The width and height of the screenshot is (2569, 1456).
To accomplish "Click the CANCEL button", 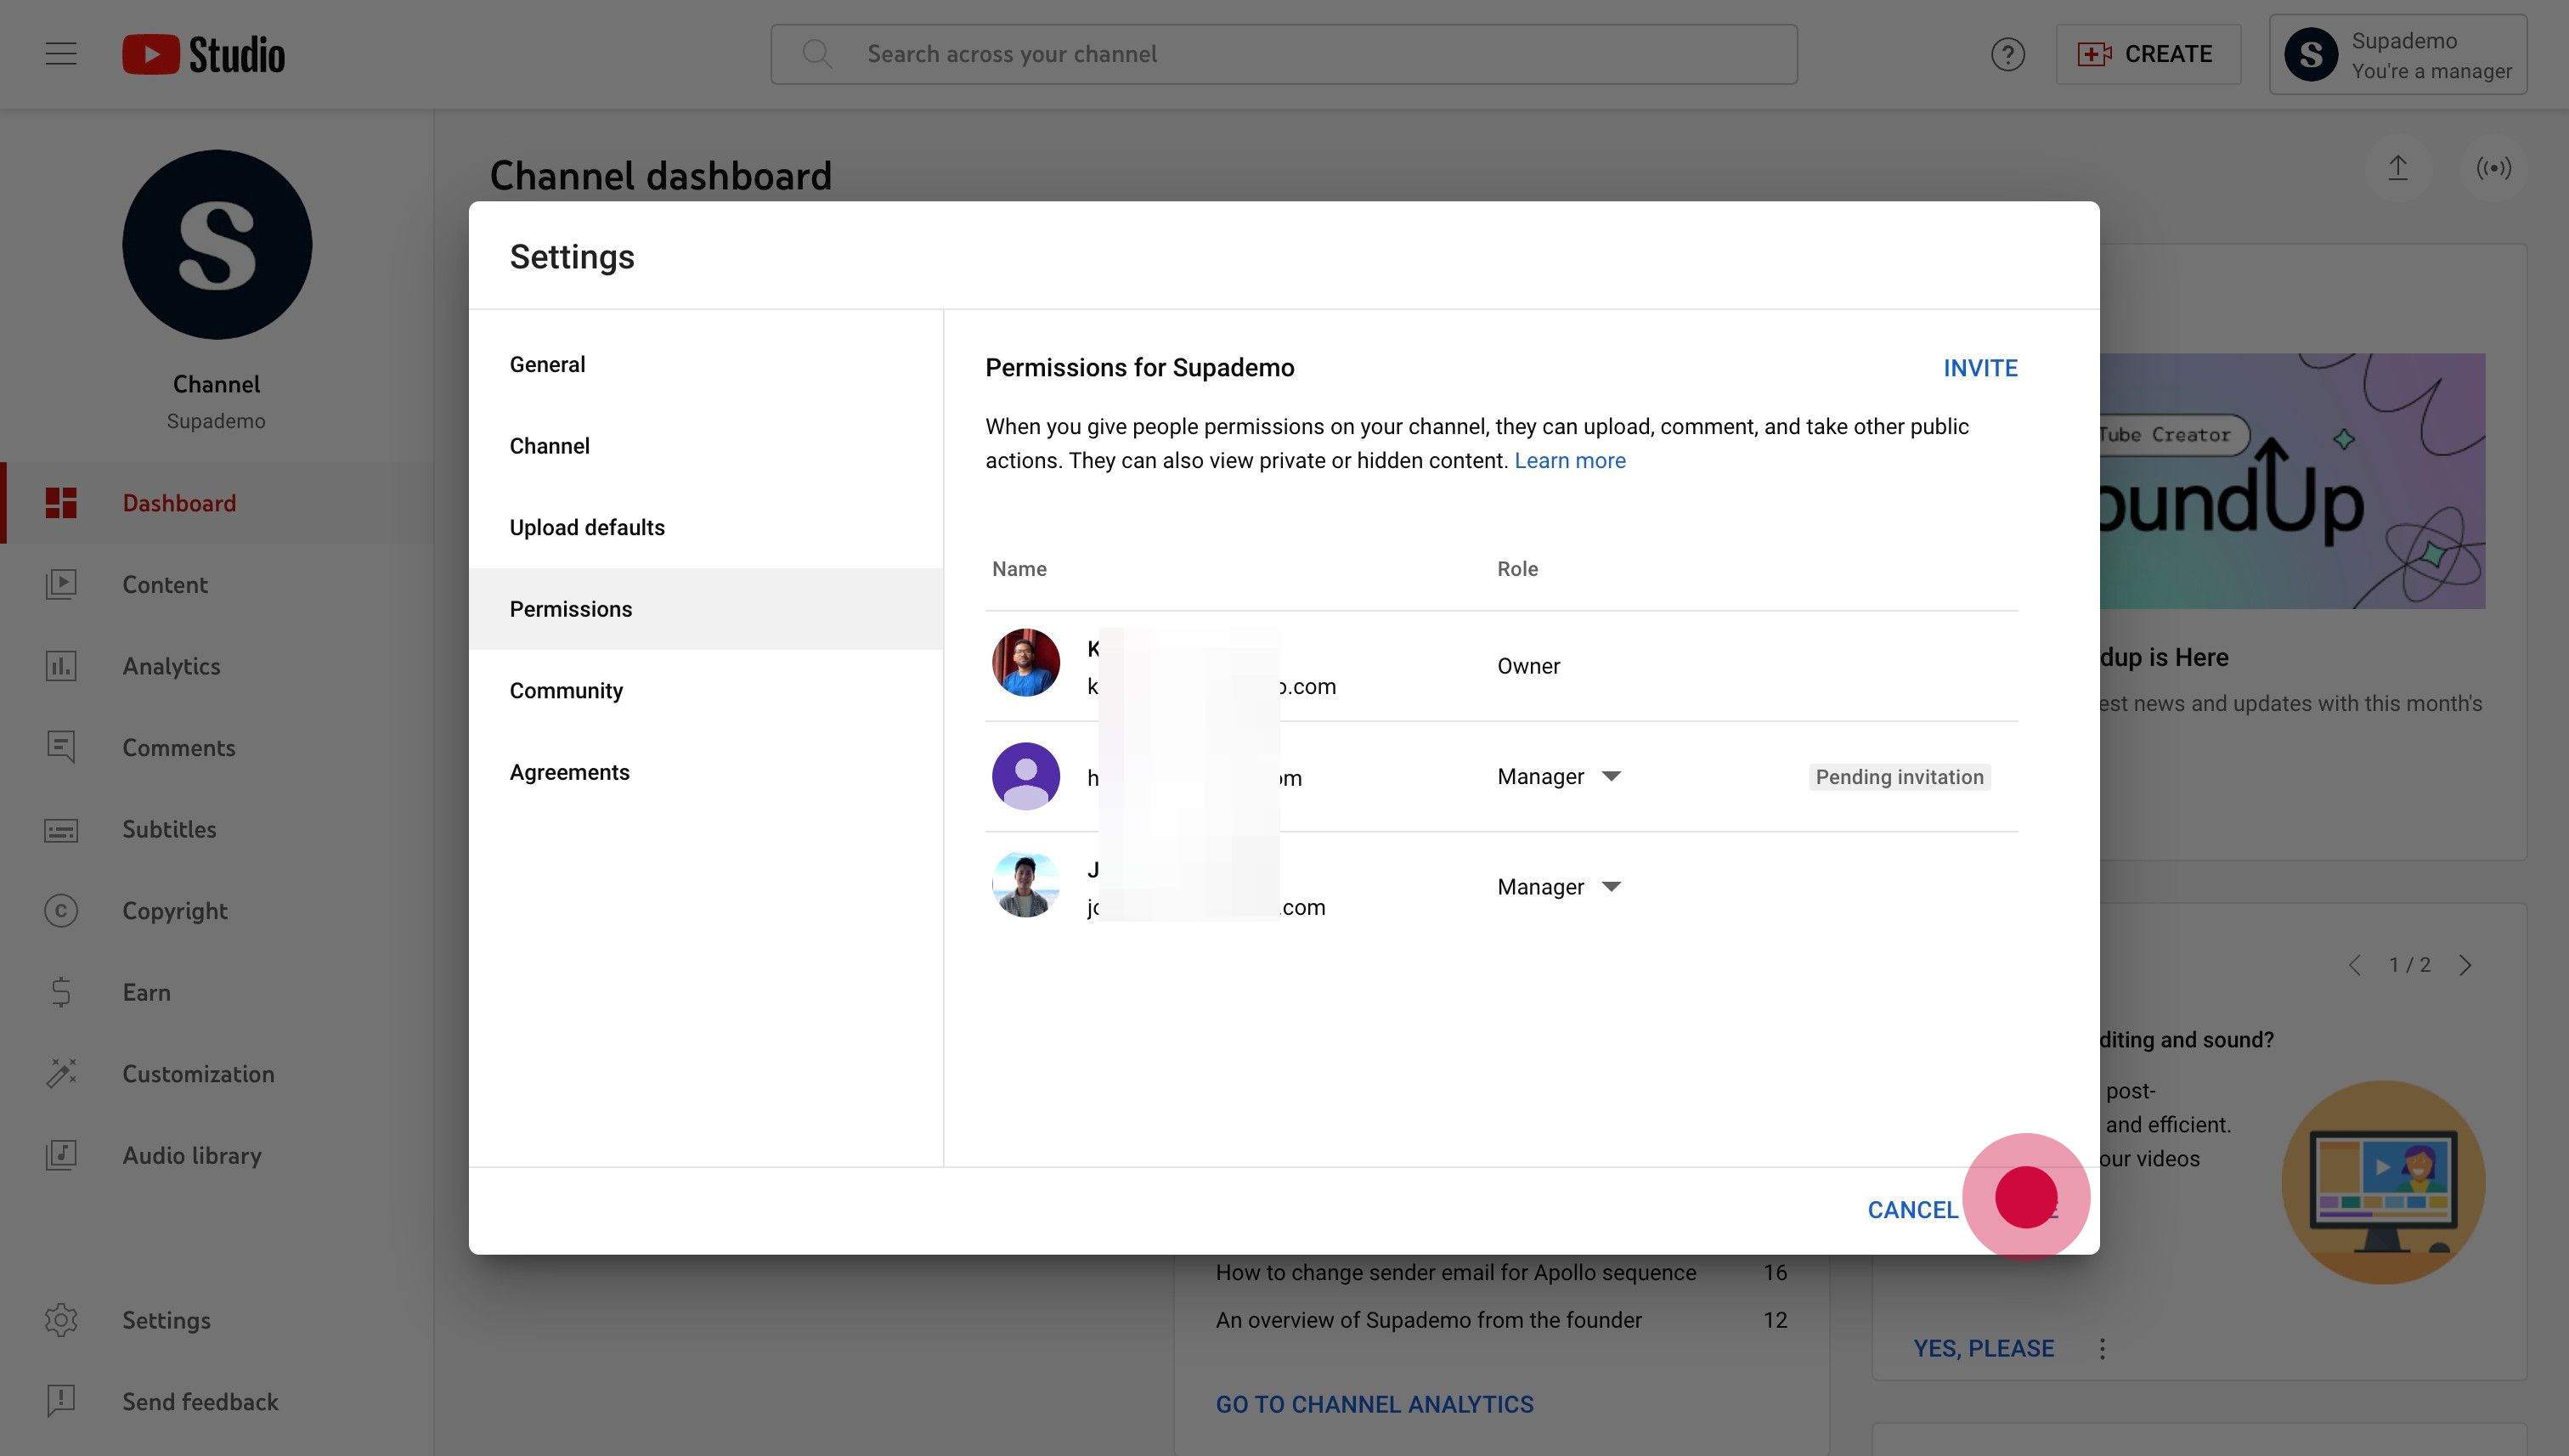I will tap(1912, 1210).
